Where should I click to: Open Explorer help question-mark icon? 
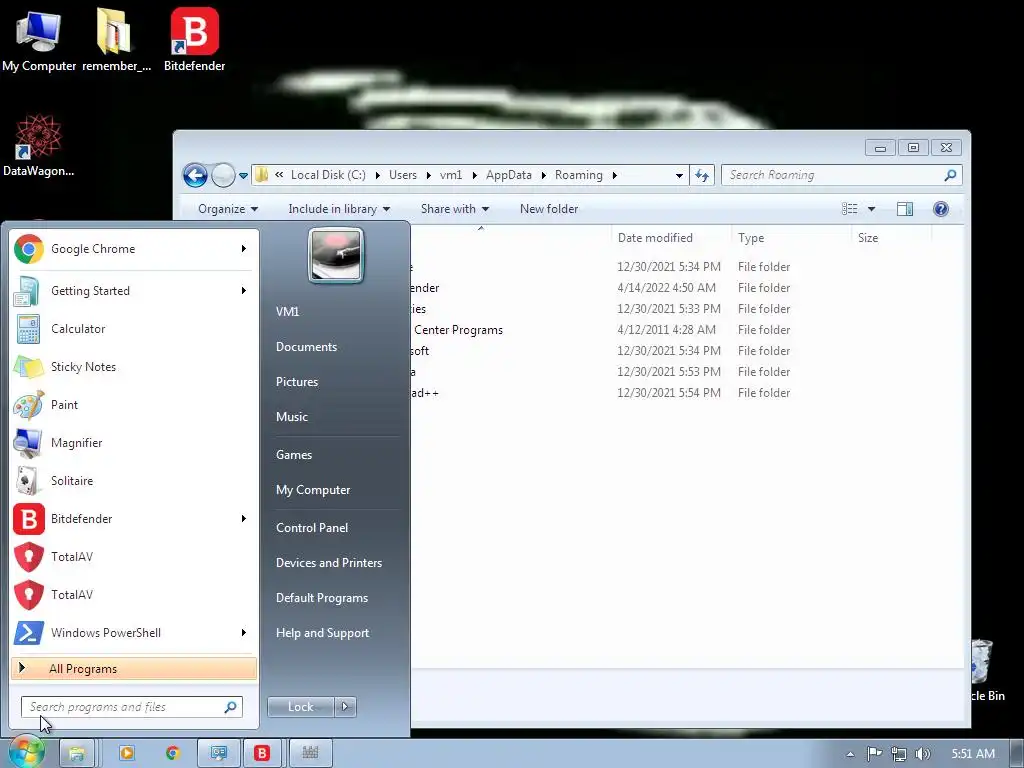940,209
